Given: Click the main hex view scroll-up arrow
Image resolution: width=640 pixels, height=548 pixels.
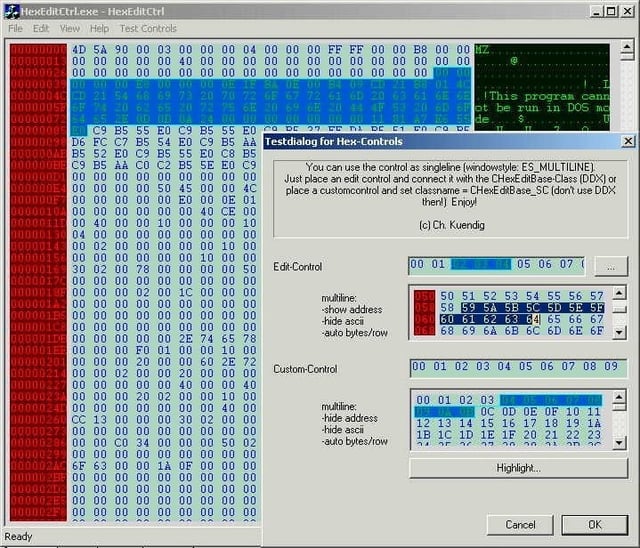Looking at the screenshot, I should point(627,47).
